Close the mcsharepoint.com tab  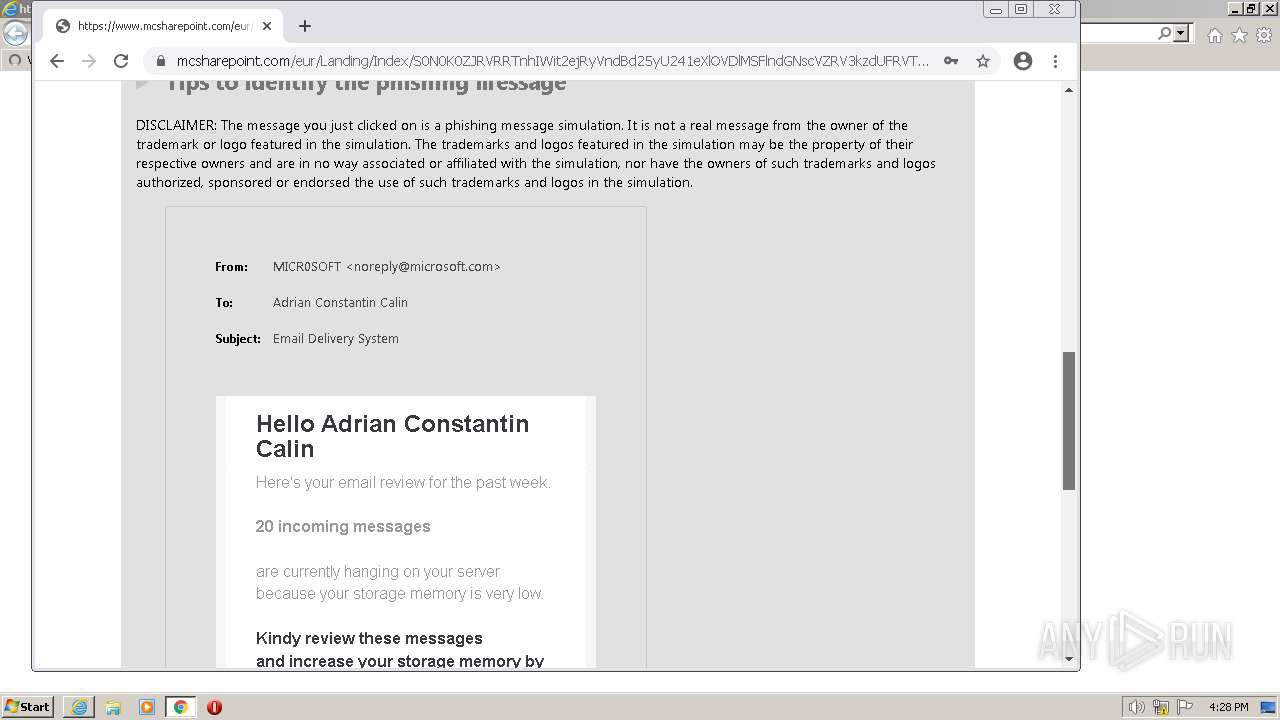(x=267, y=26)
